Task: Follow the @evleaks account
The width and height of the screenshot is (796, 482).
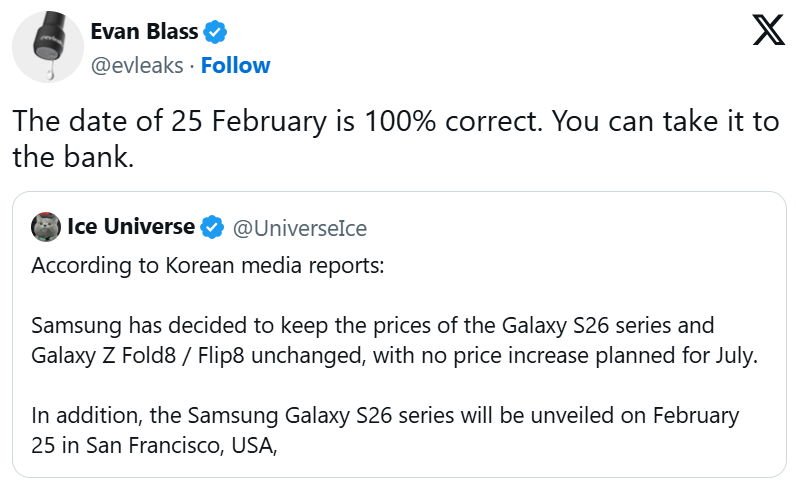Action: pos(236,66)
